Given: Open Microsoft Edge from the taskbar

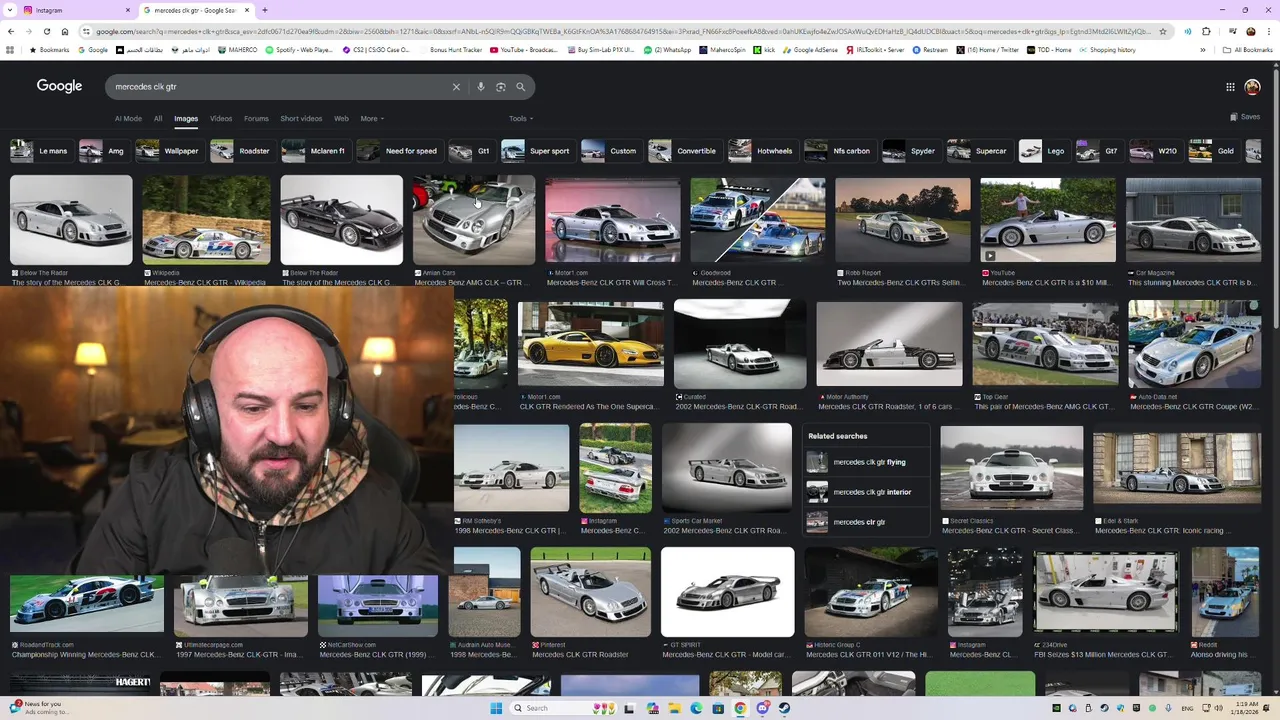Looking at the screenshot, I should [x=696, y=708].
